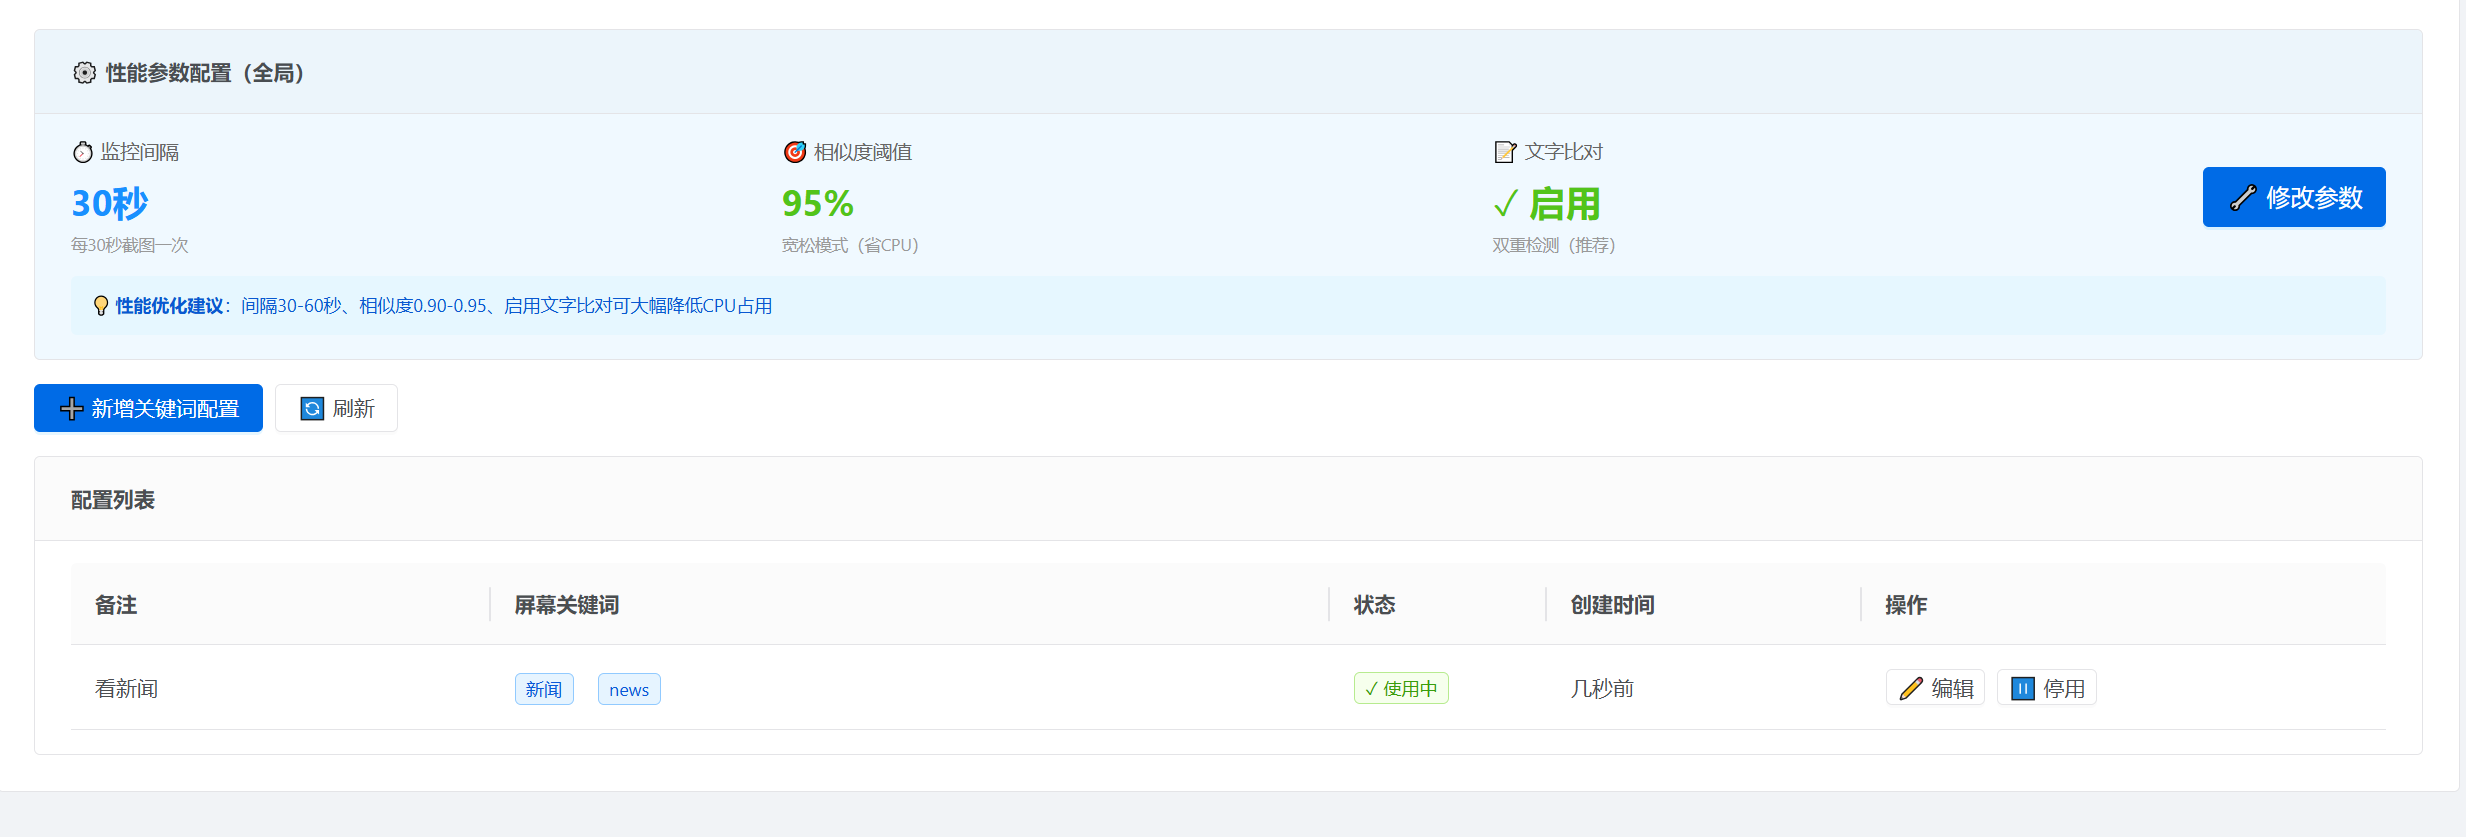Click the 状态 column header

[x=1374, y=605]
